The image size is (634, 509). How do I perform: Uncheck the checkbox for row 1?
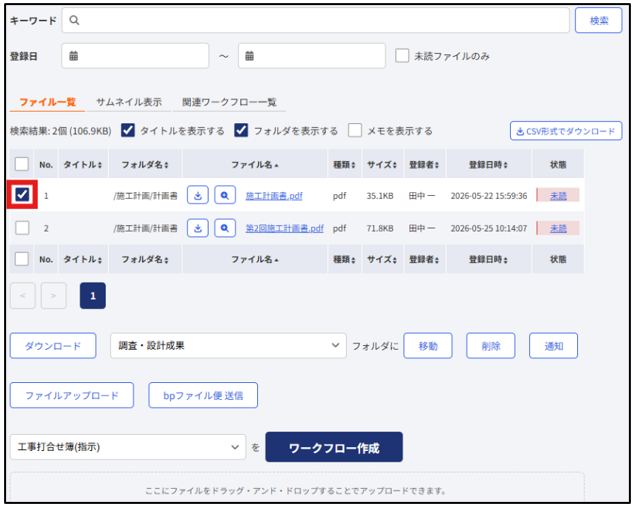(x=22, y=194)
